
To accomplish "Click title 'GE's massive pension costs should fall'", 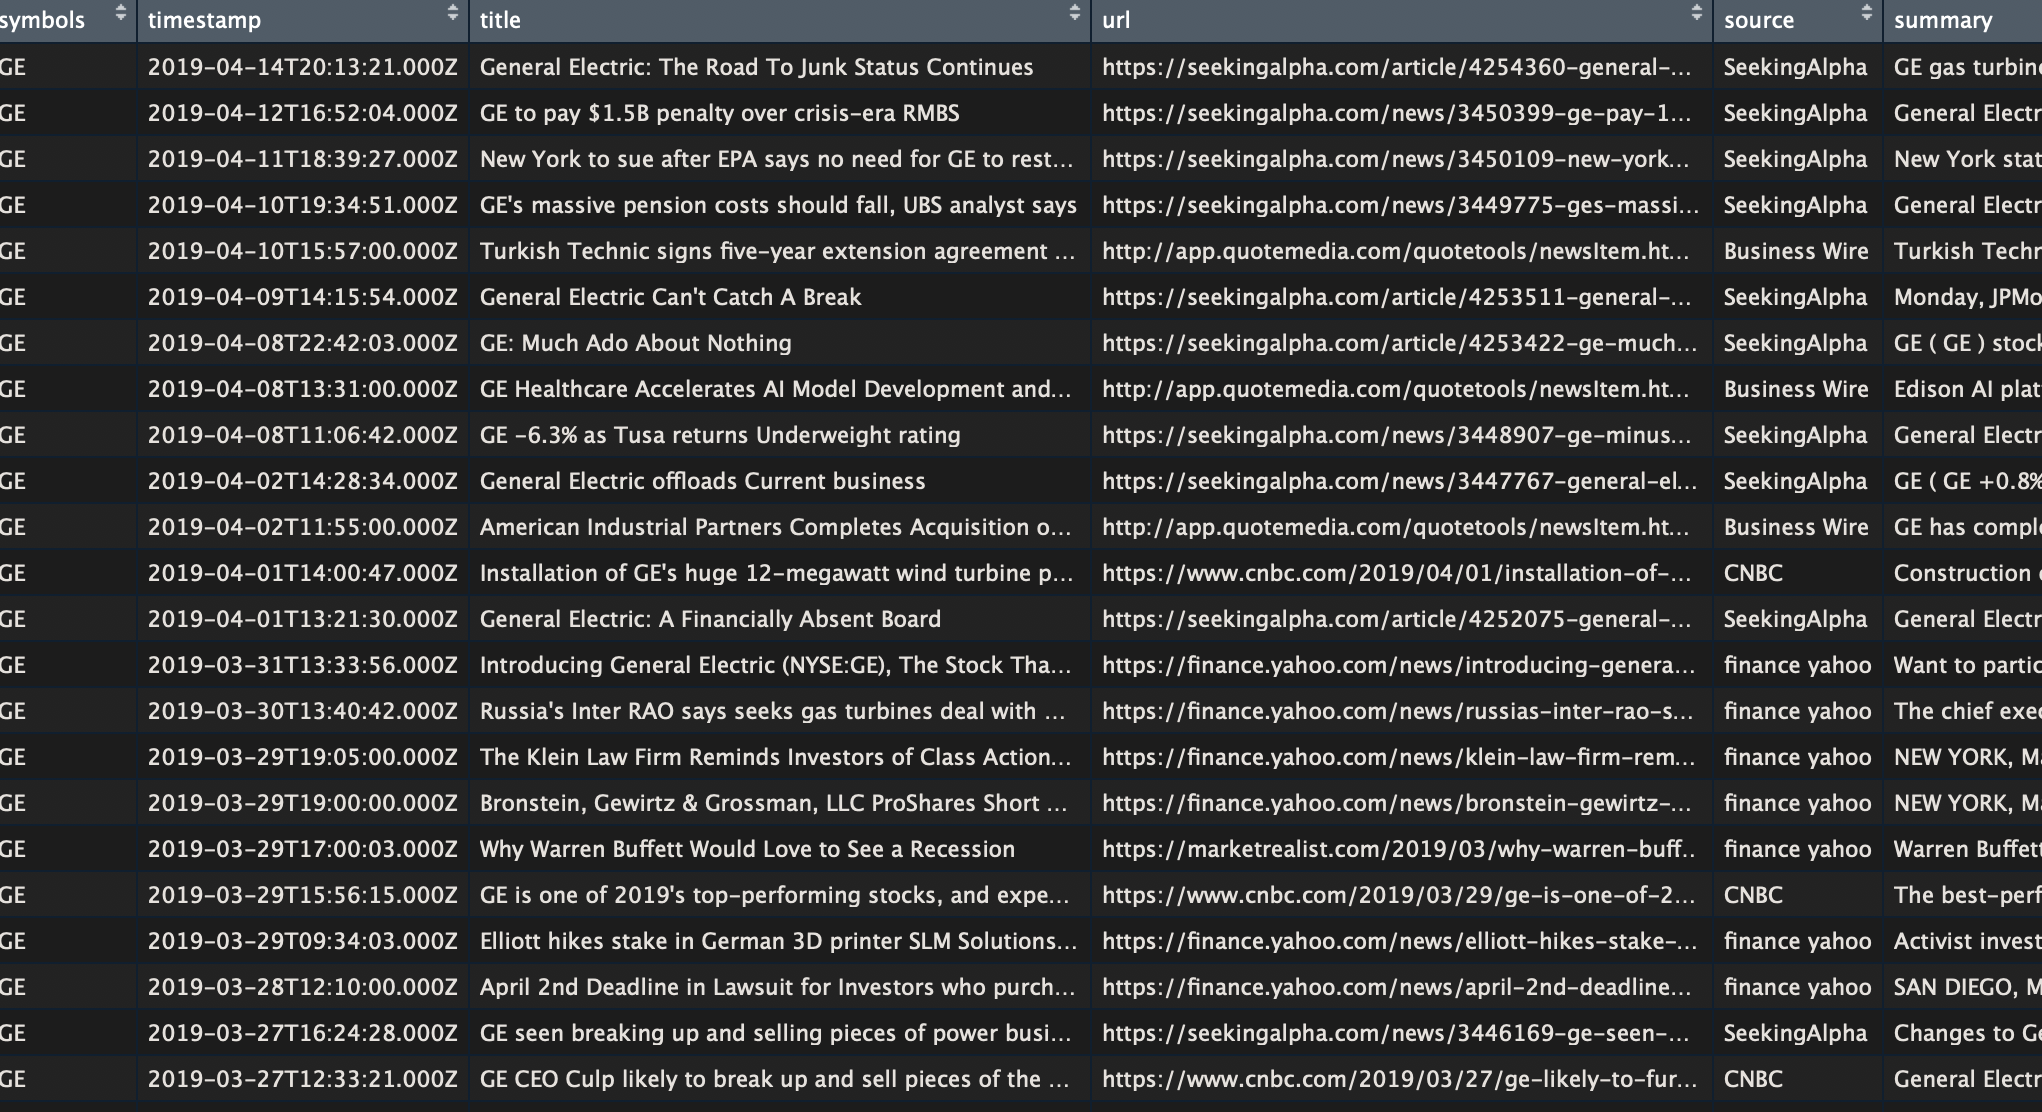I will [x=778, y=205].
